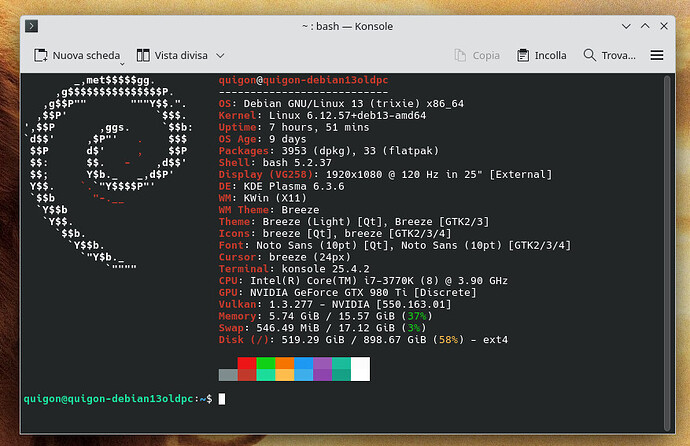This screenshot has width=690, height=446.
Task: Click the Incolla clipboard icon
Action: point(523,55)
